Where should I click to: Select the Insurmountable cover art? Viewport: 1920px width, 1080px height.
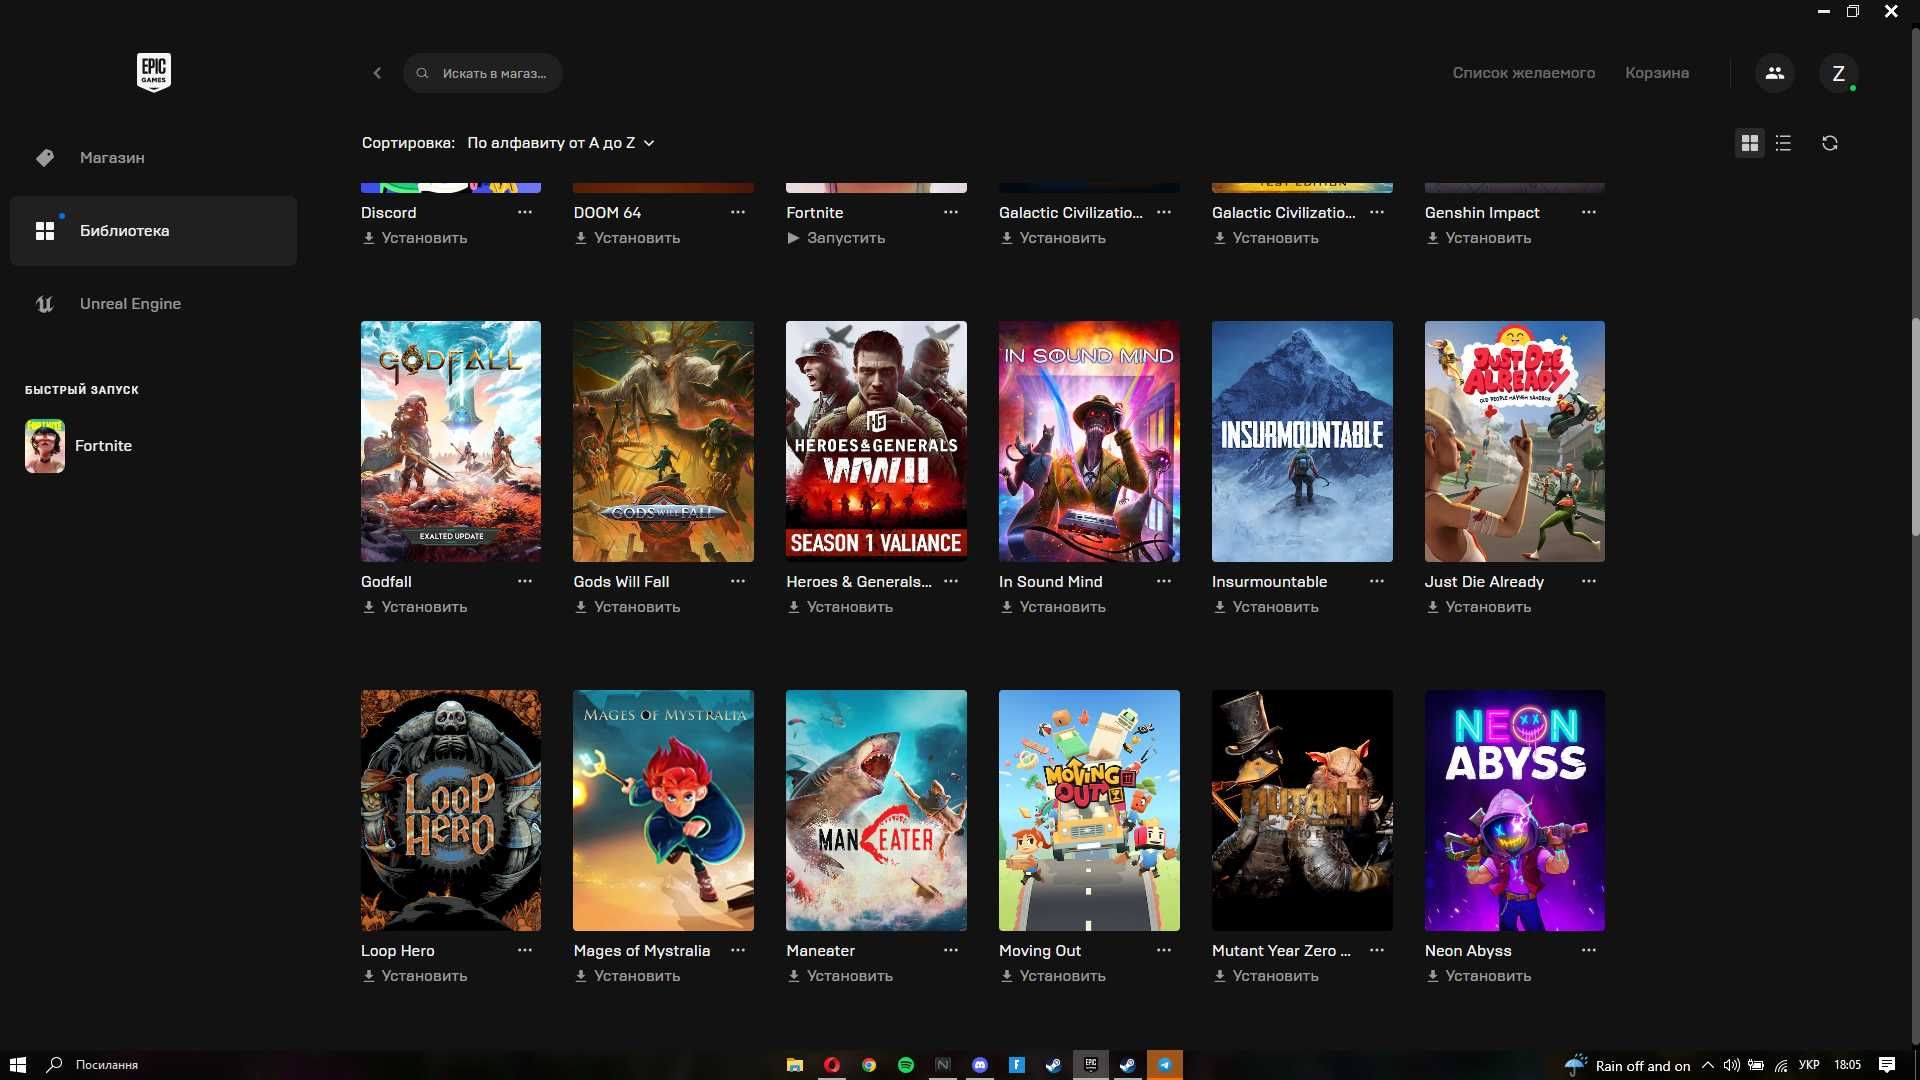(1302, 441)
